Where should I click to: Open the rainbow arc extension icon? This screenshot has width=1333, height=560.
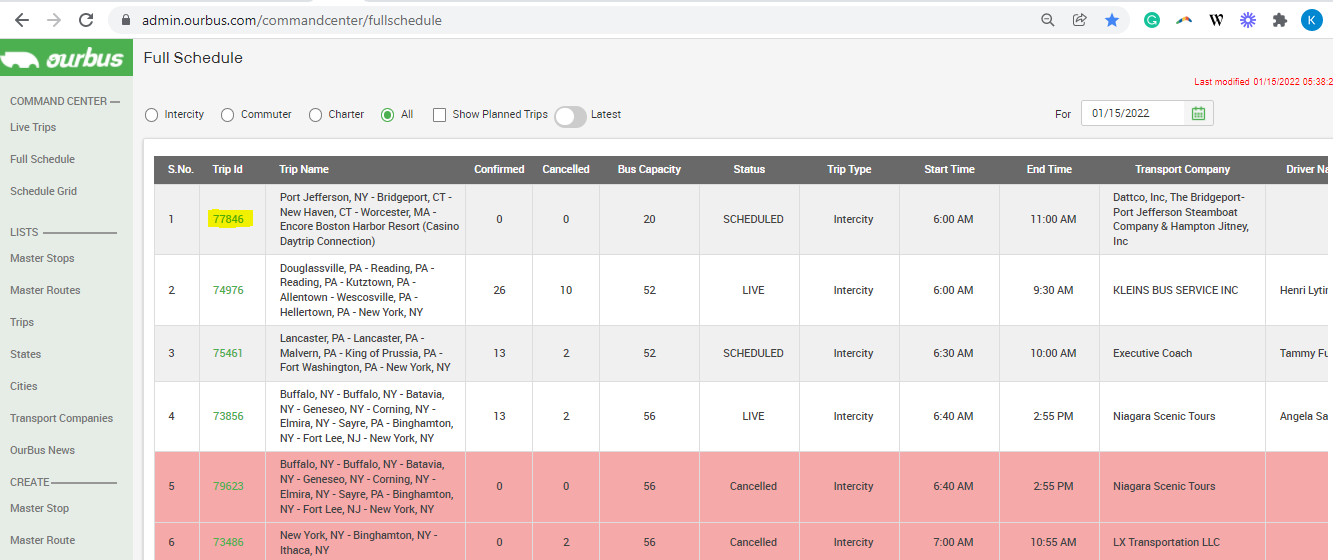click(1184, 20)
